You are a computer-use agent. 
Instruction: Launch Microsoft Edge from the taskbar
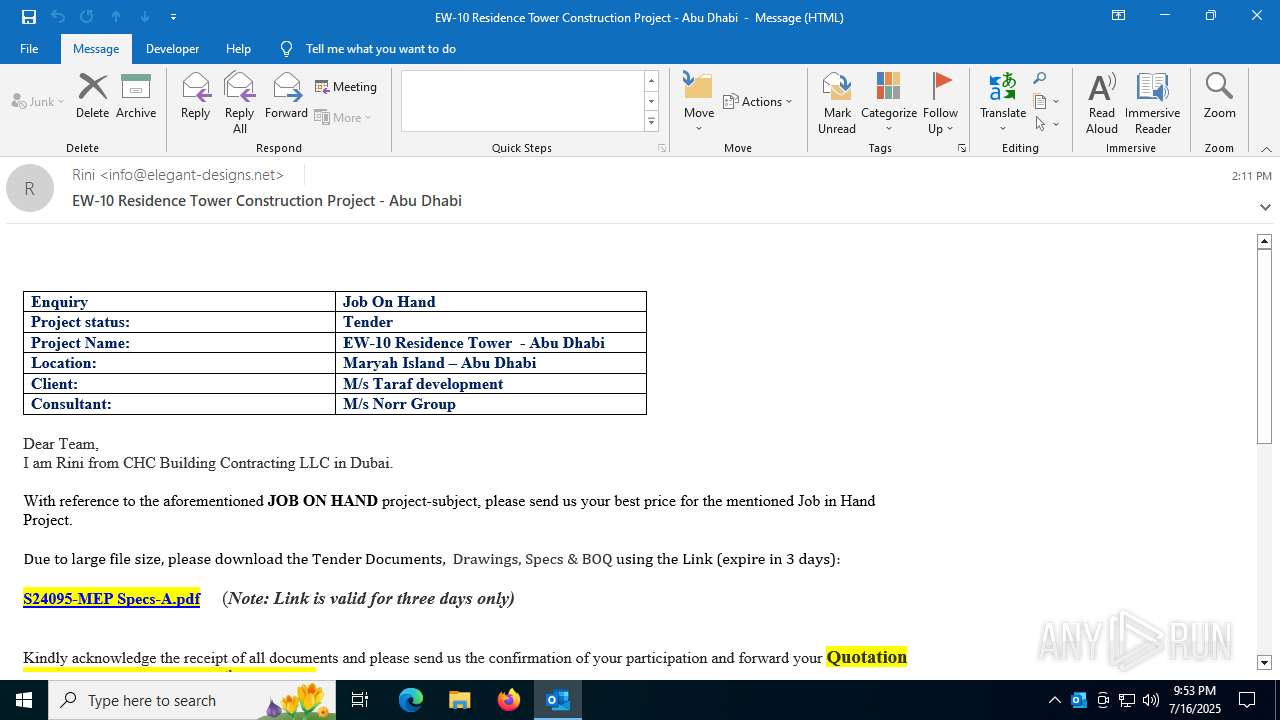point(411,700)
